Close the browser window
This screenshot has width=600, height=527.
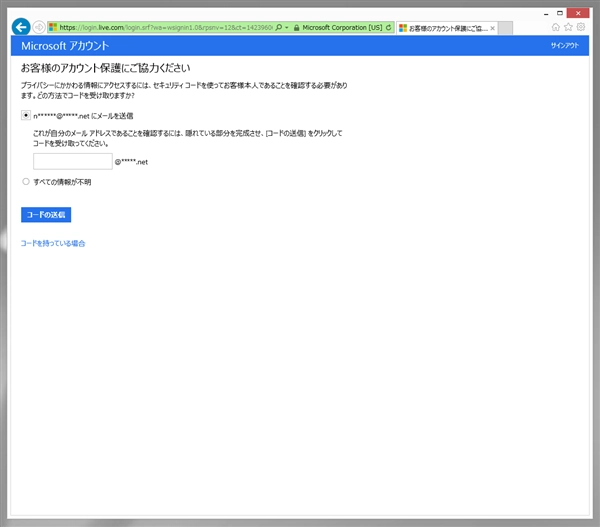point(578,13)
